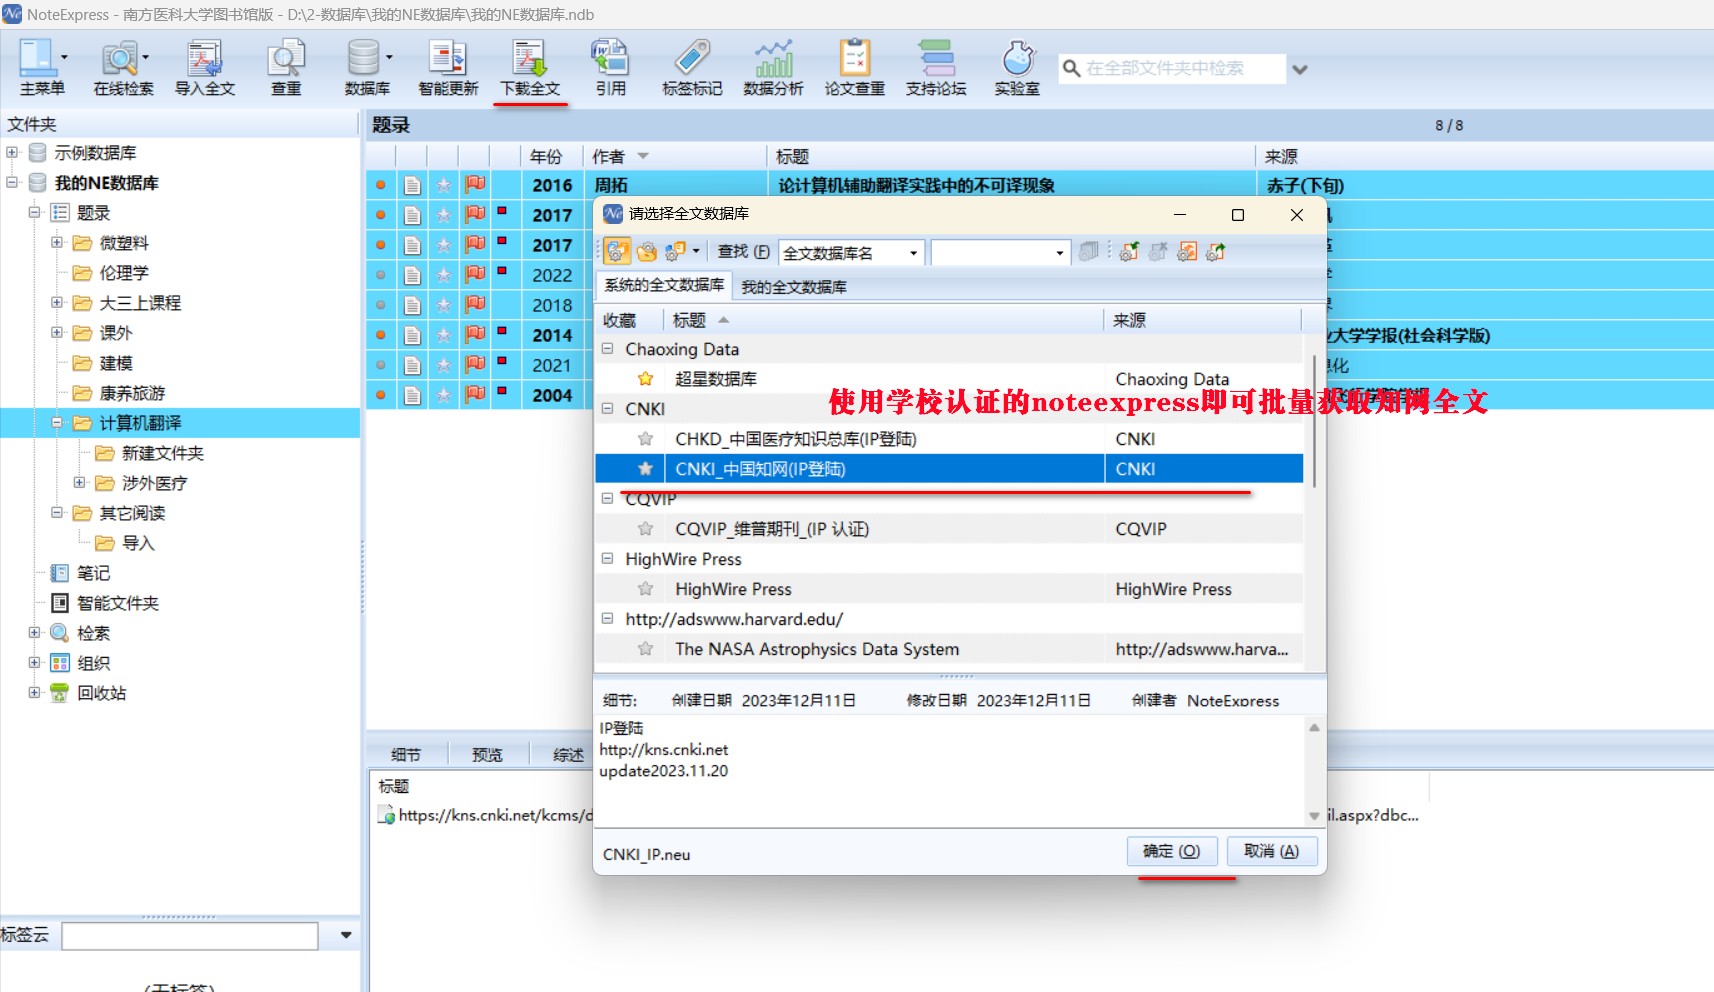Toggle favorite star for CHKD_中国医疗知识总库
Viewport: 1714px width, 992px height.
[646, 439]
